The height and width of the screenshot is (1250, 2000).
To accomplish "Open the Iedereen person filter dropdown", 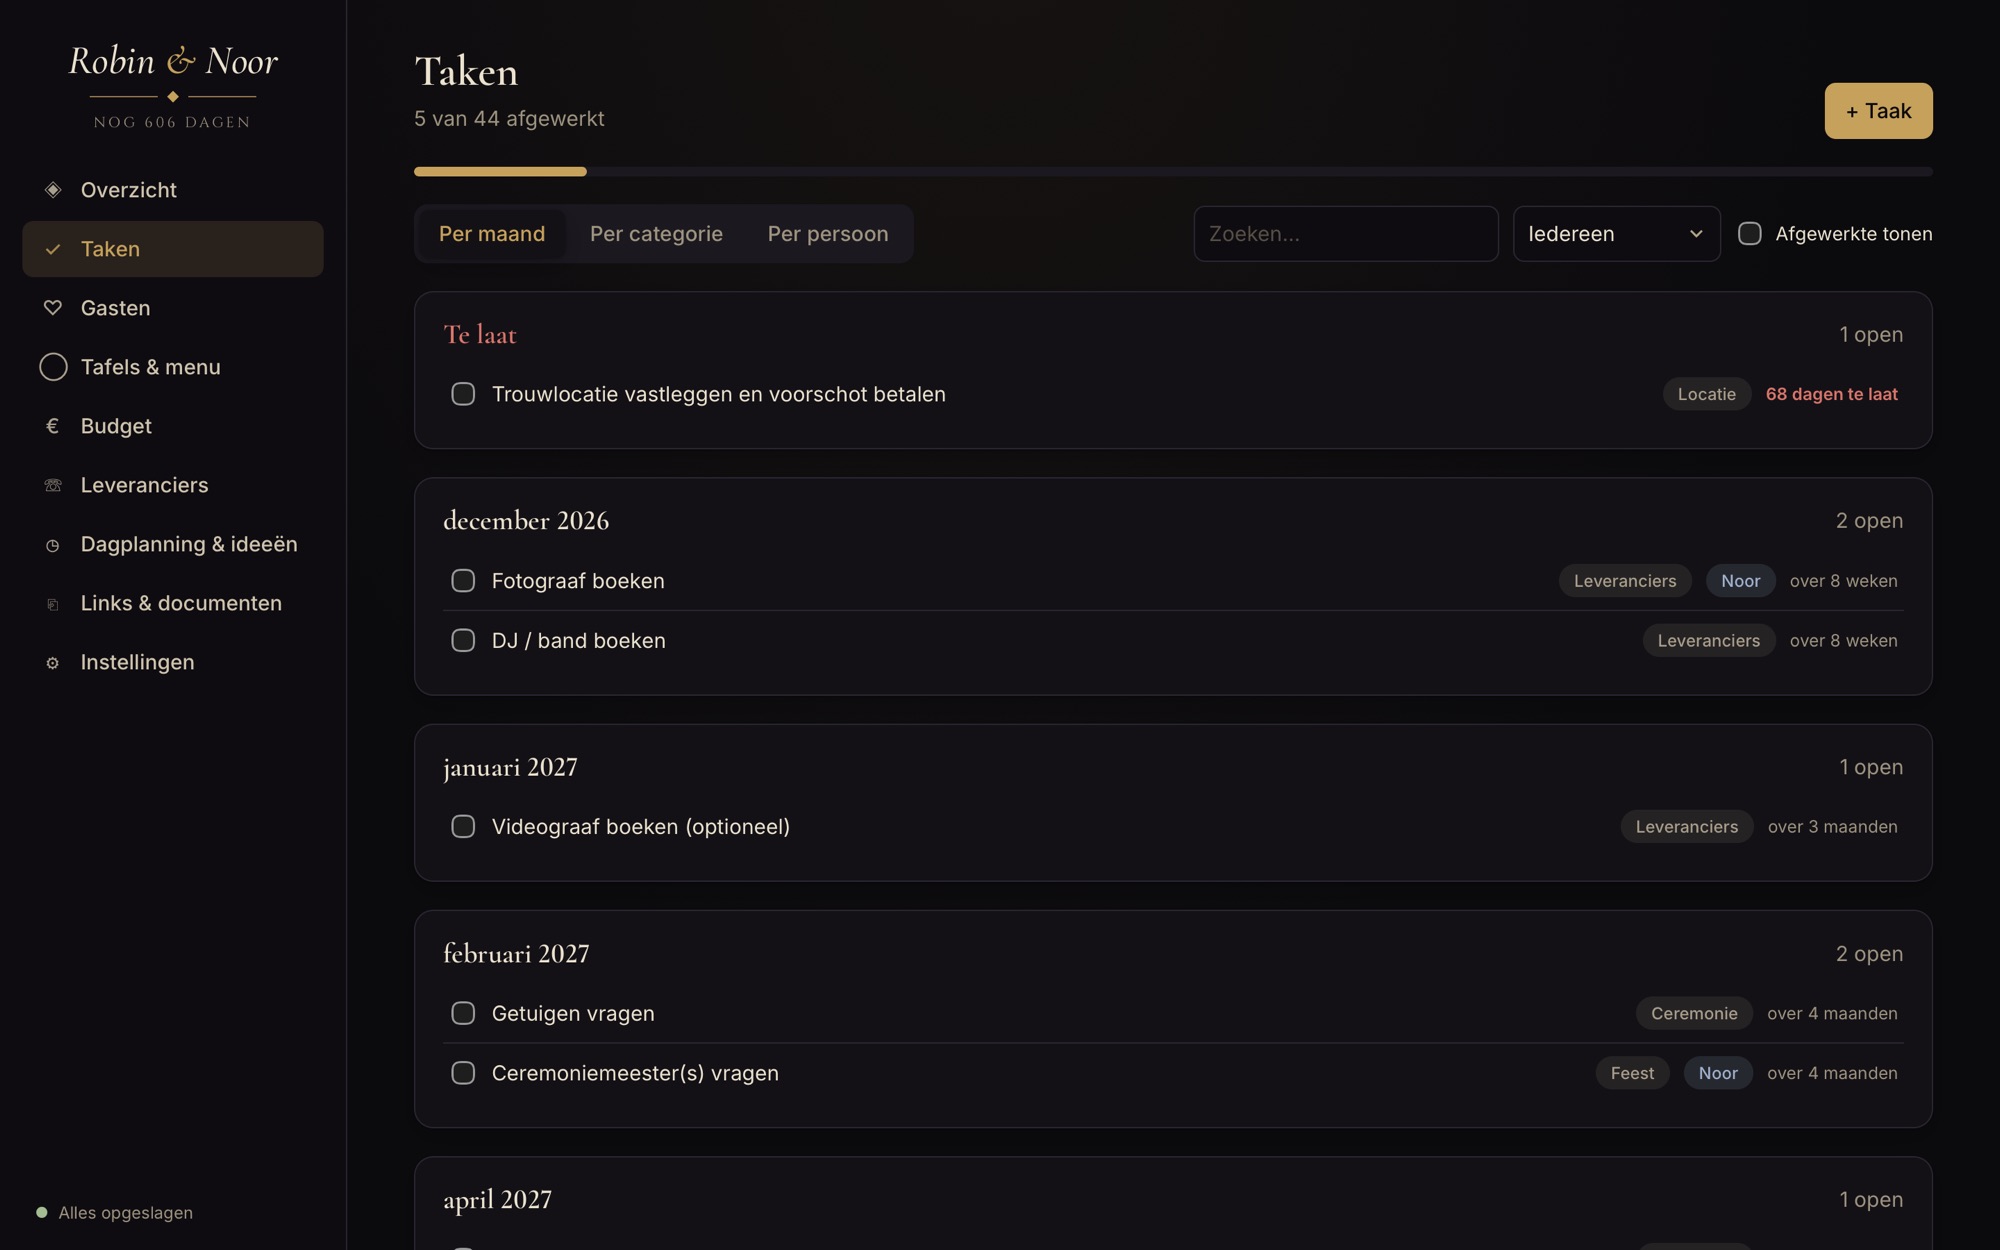I will 1616,234.
